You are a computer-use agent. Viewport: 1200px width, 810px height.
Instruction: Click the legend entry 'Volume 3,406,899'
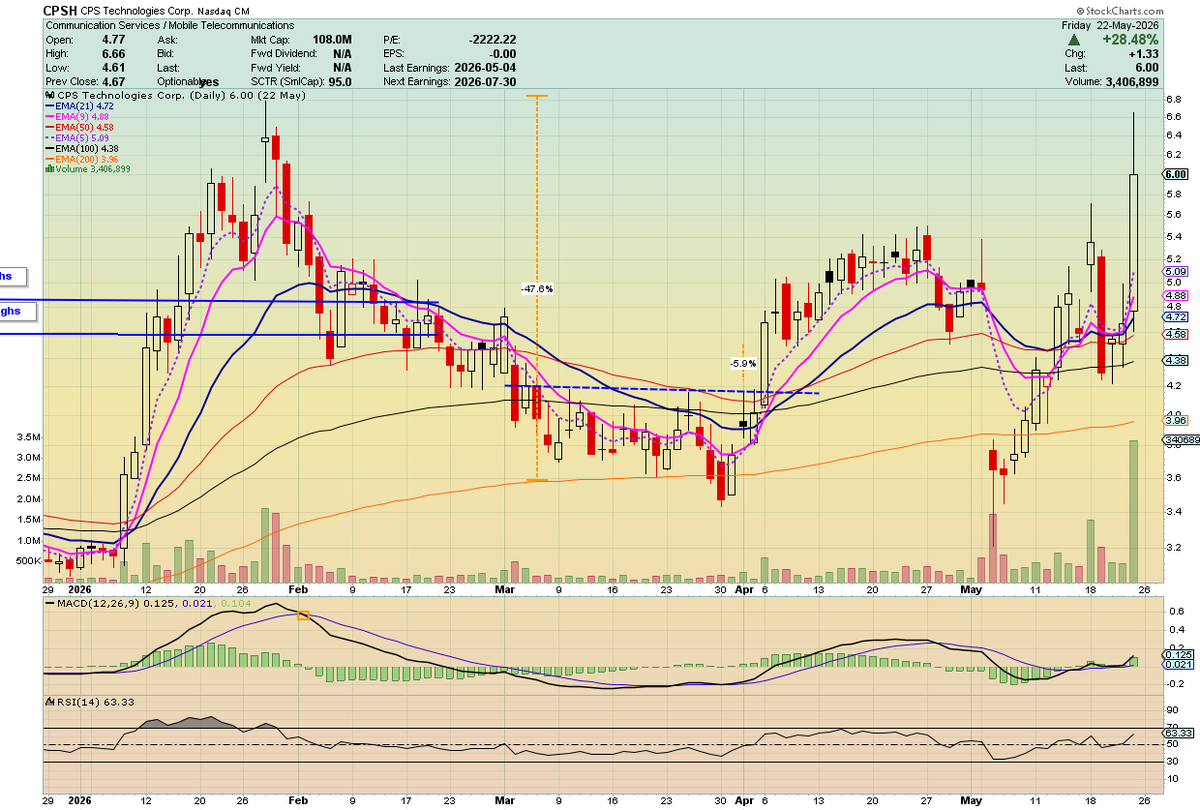88,170
